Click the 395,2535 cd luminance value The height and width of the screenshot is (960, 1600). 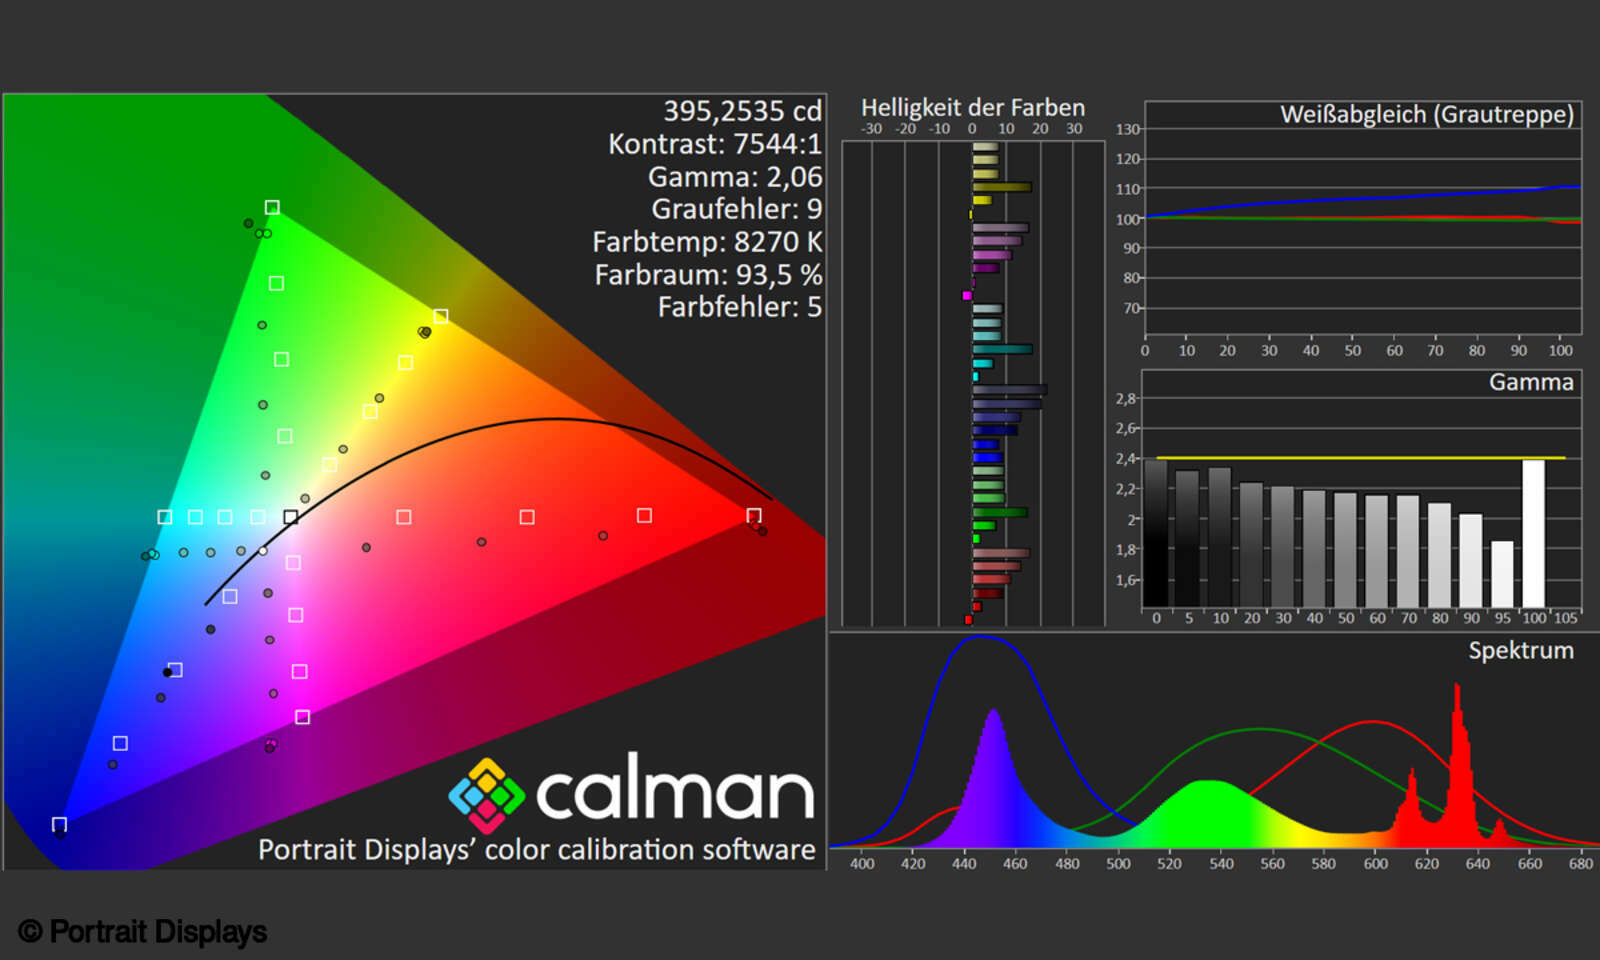(741, 110)
